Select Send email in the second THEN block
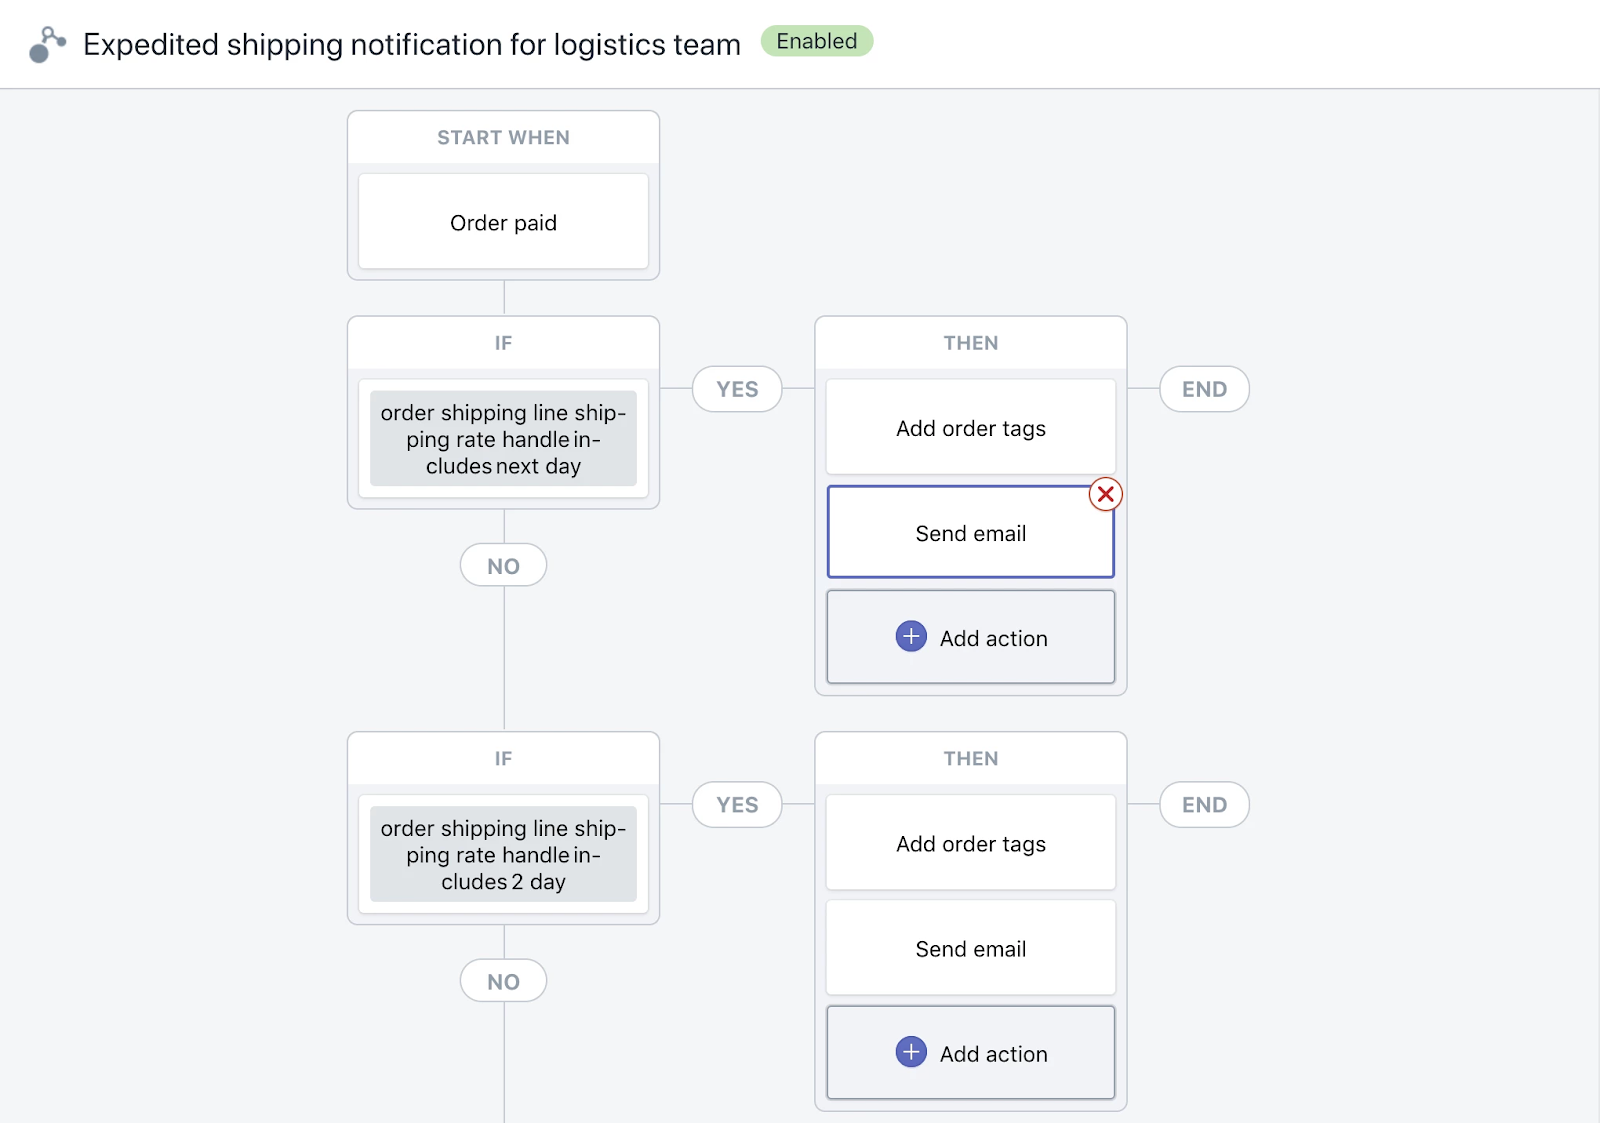The image size is (1600, 1123). tap(970, 949)
